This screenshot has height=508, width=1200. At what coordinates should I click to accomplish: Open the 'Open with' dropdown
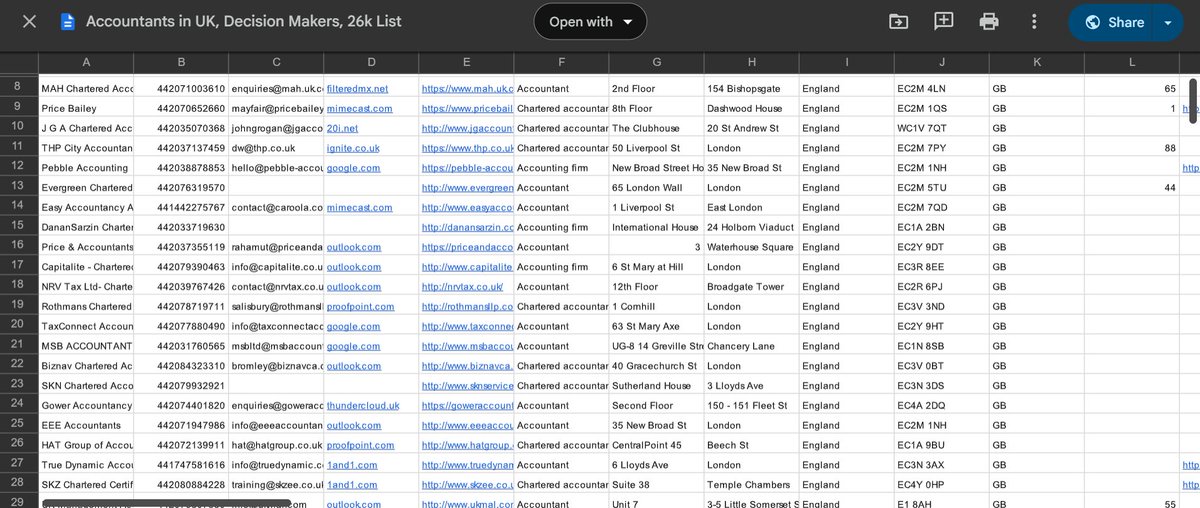(x=590, y=21)
